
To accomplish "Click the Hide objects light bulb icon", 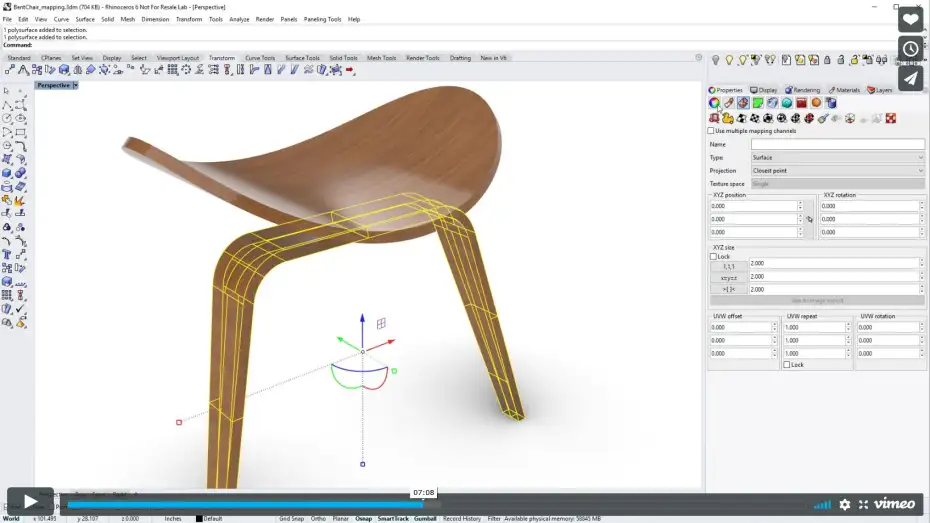I will click(715, 60).
